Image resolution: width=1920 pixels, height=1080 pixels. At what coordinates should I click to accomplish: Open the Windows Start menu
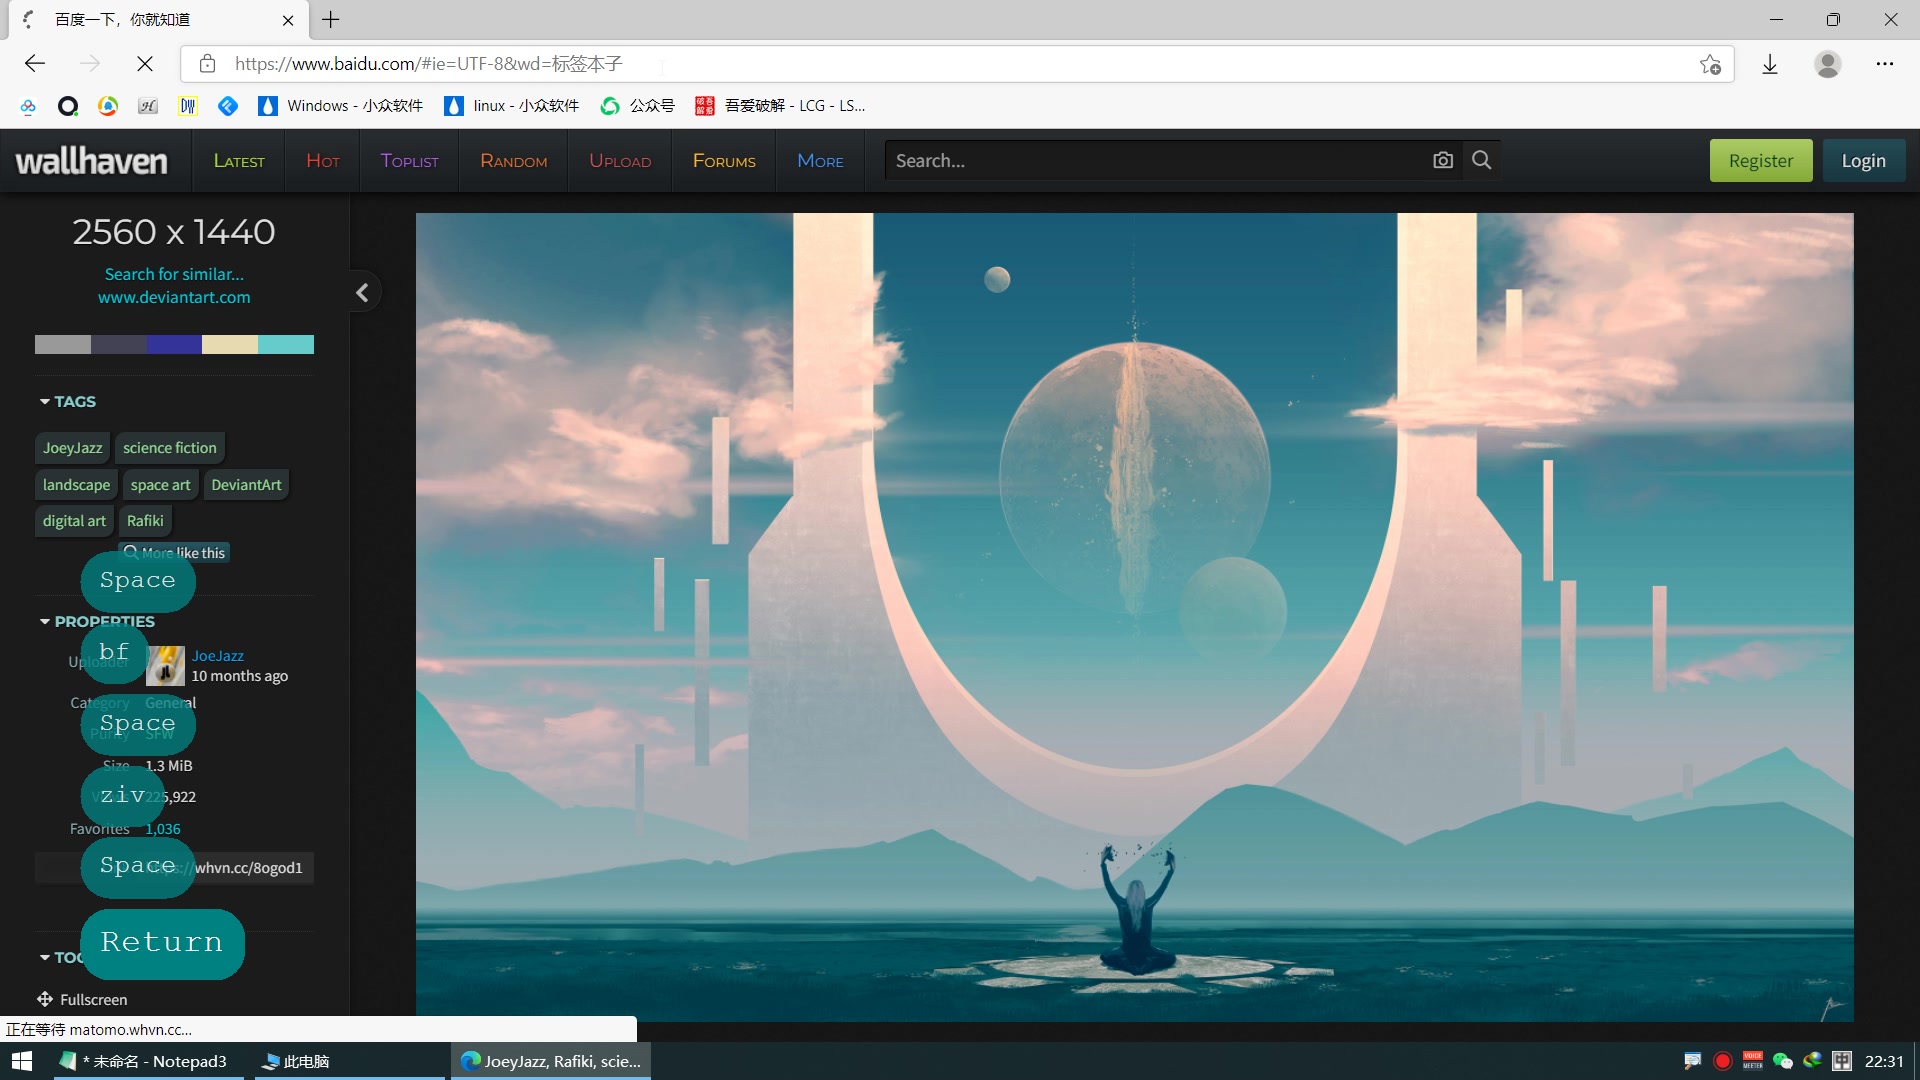(x=22, y=1061)
